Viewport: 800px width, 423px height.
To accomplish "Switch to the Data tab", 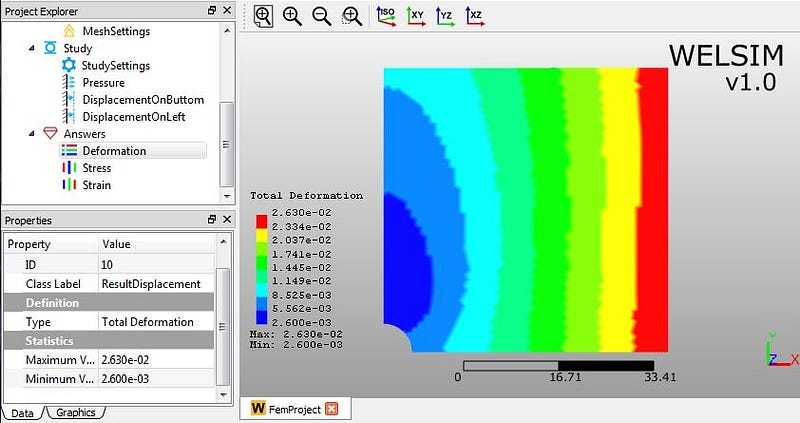I will 22,413.
